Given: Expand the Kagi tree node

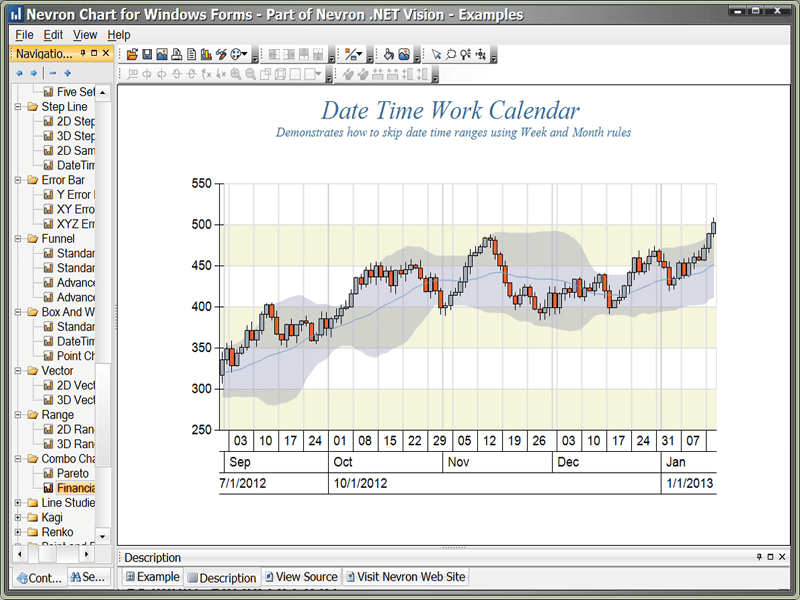Looking at the screenshot, I should point(18,518).
